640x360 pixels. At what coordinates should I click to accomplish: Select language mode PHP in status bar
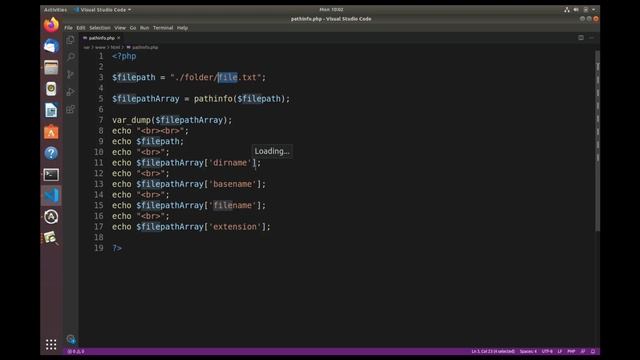571,351
